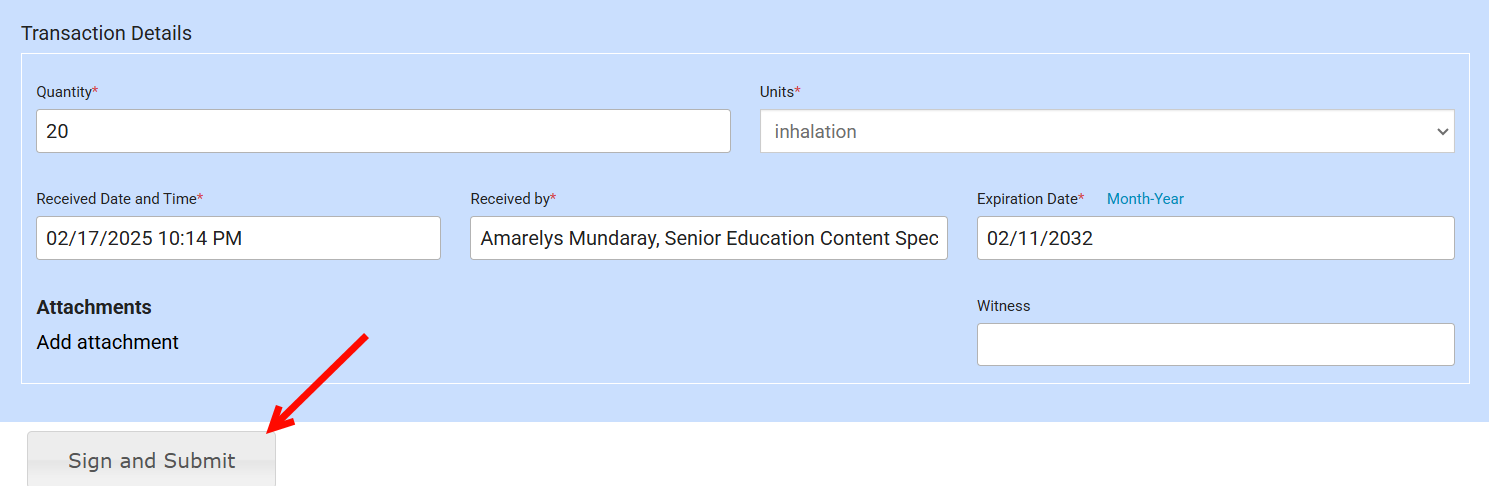Click Add attachment
This screenshot has height=486, width=1490.
(x=108, y=342)
